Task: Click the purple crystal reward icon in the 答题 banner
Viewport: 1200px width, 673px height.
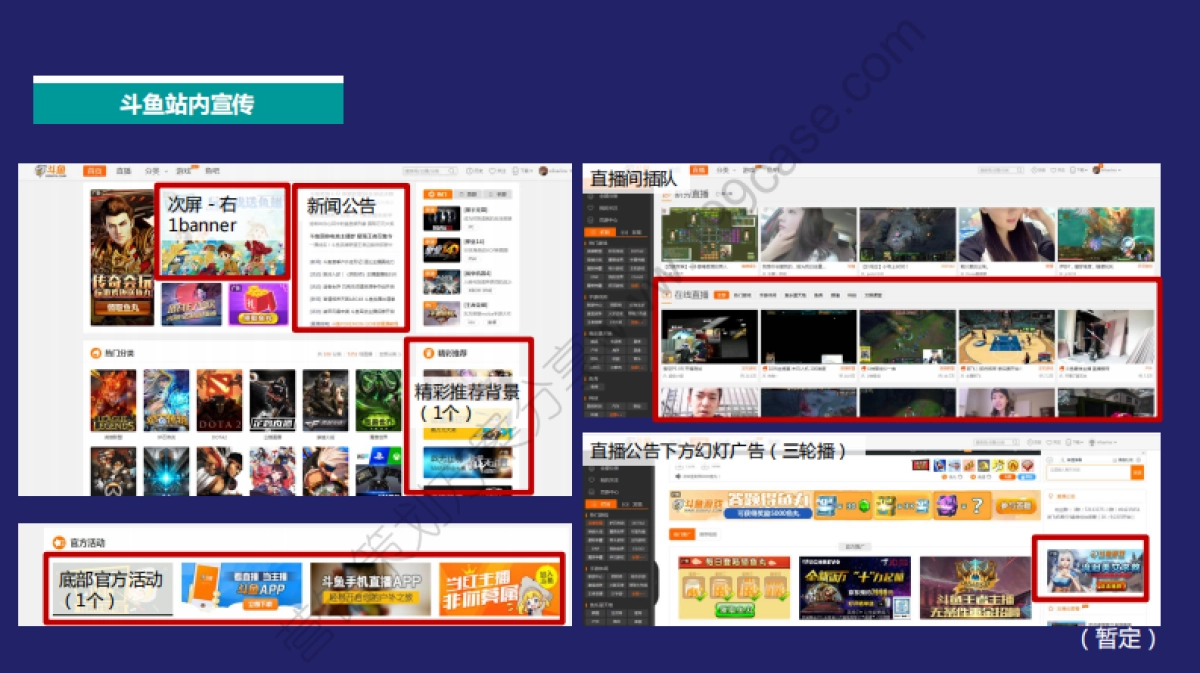Action: click(x=945, y=505)
